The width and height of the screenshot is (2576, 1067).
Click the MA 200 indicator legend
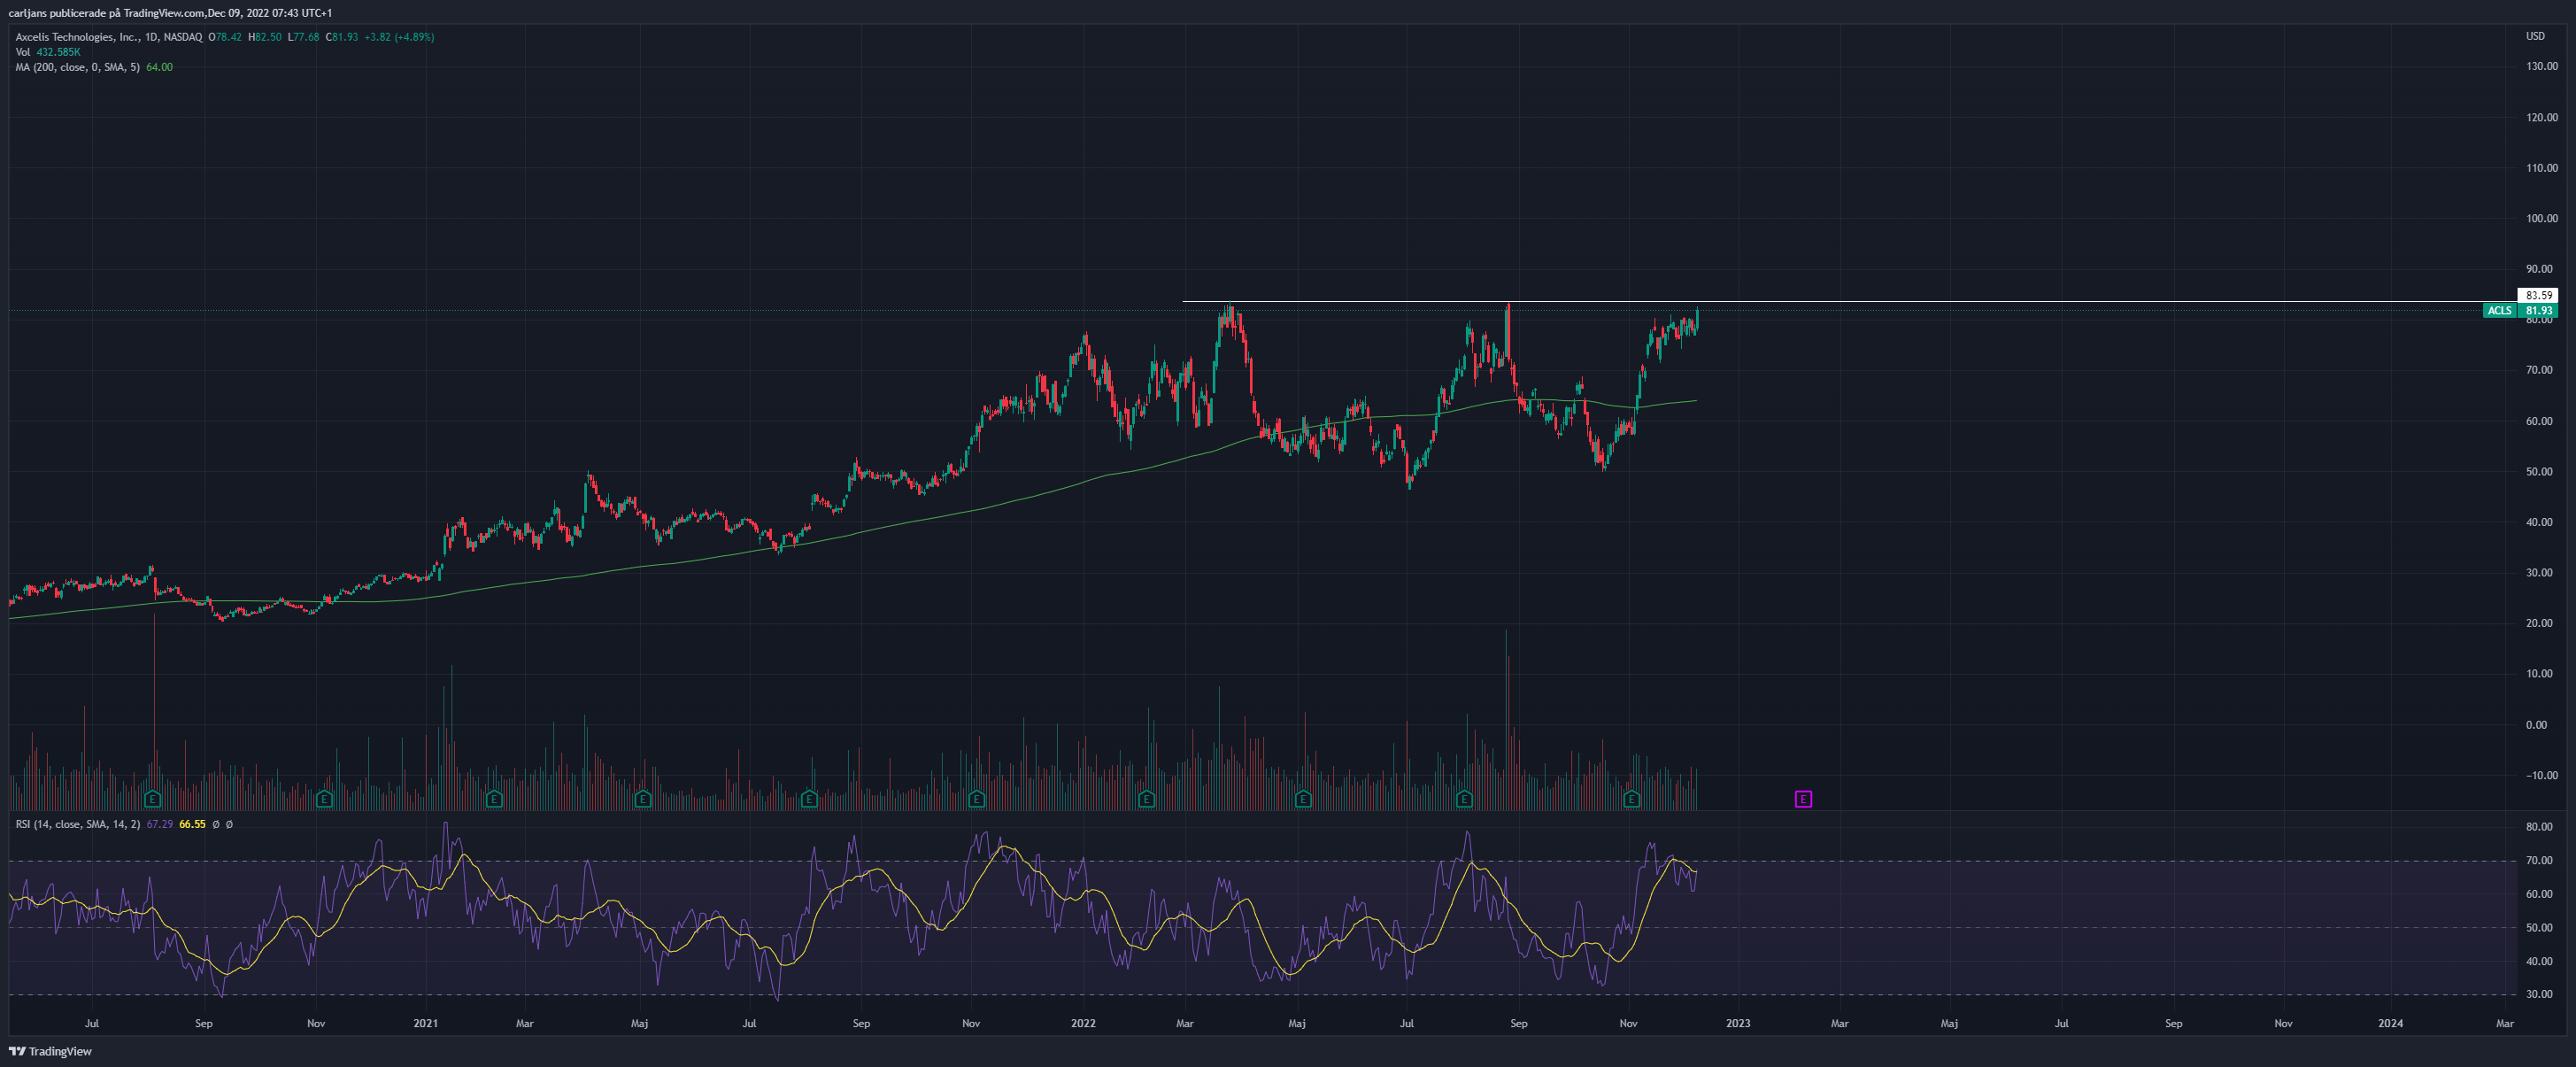click(94, 67)
